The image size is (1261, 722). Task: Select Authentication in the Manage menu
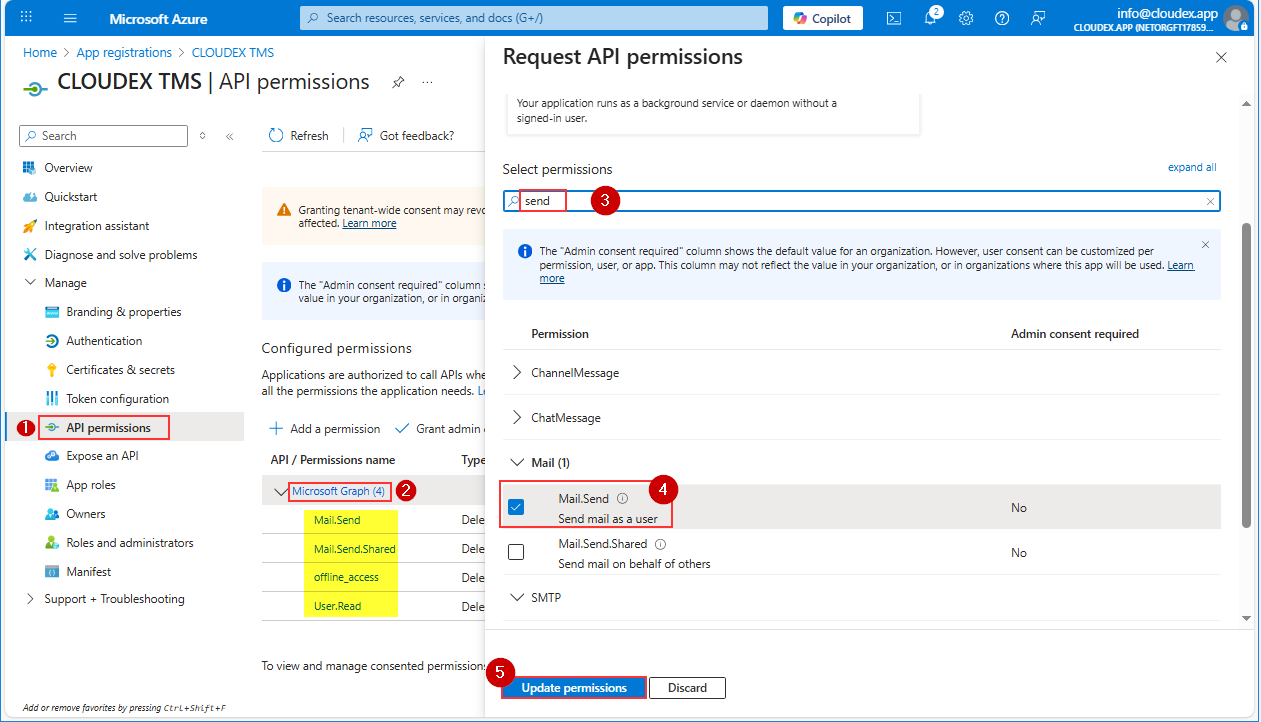point(104,341)
